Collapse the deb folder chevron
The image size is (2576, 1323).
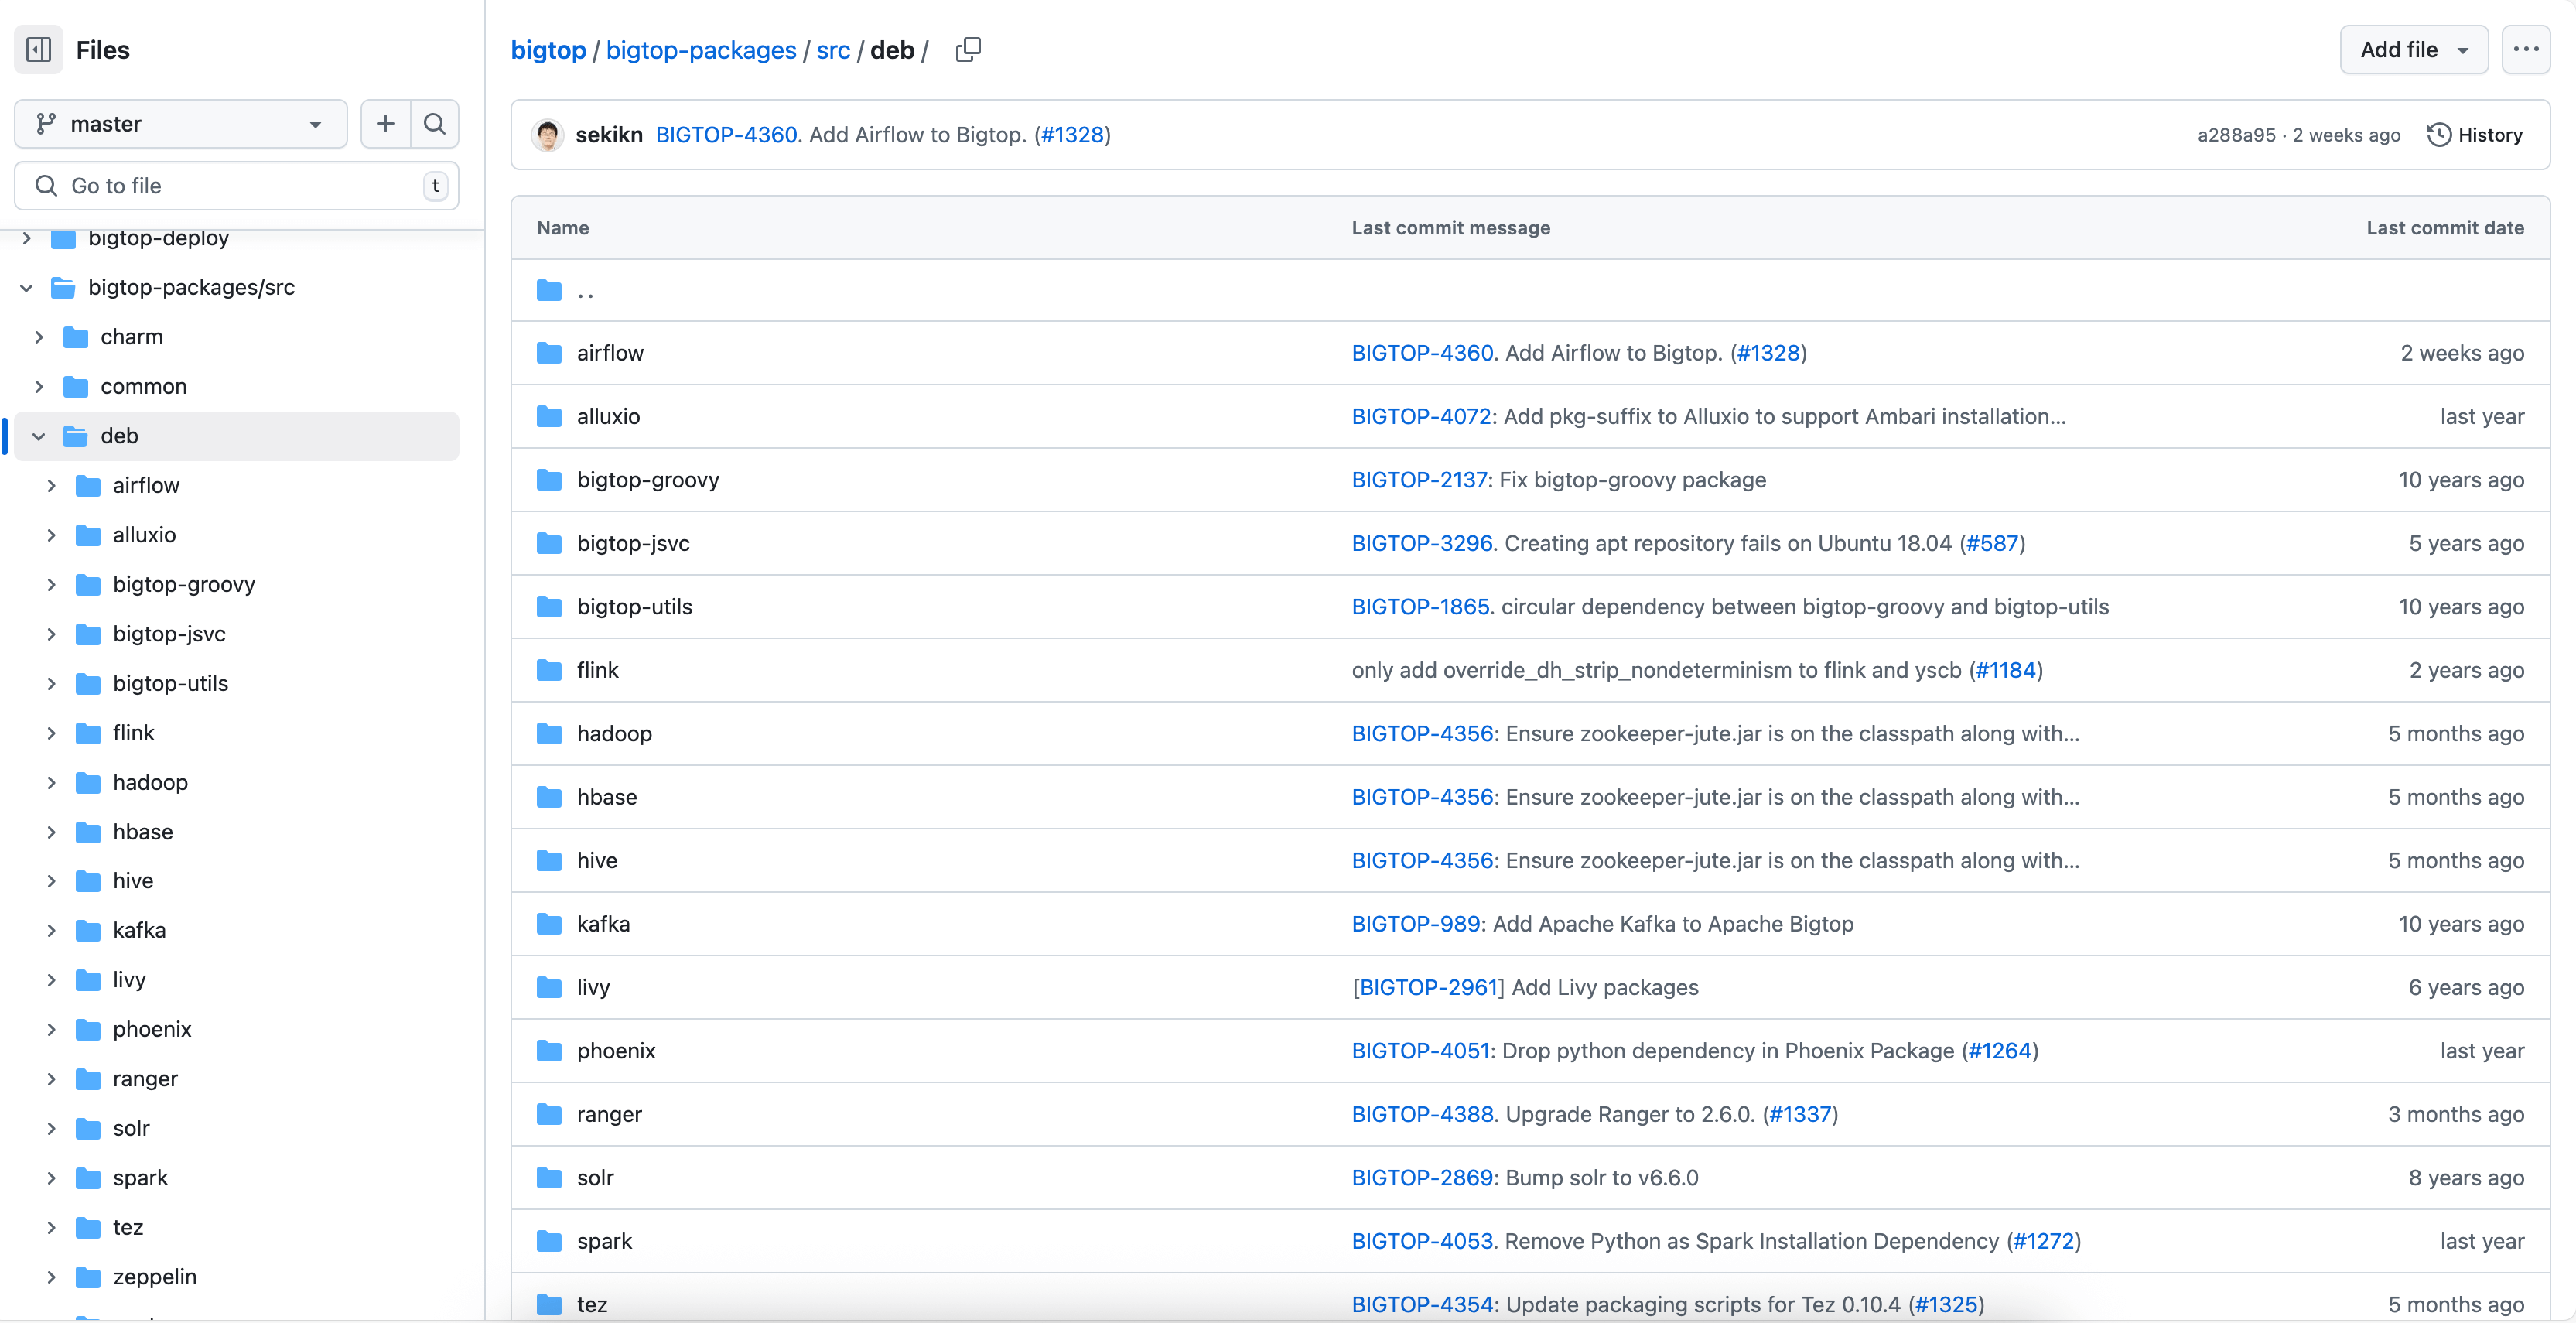39,436
